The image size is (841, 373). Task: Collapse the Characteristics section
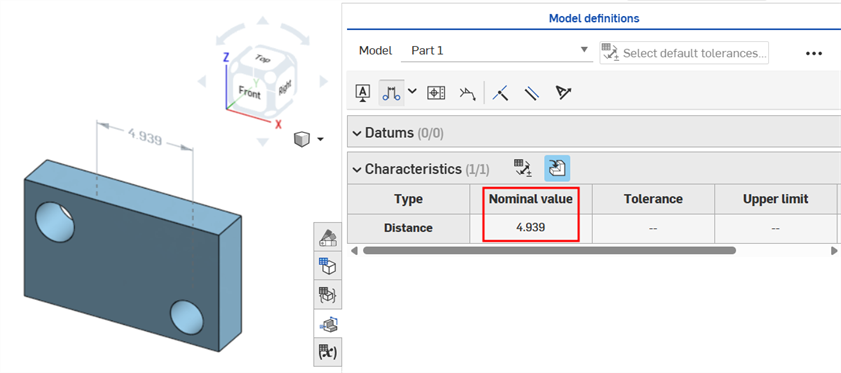point(357,170)
